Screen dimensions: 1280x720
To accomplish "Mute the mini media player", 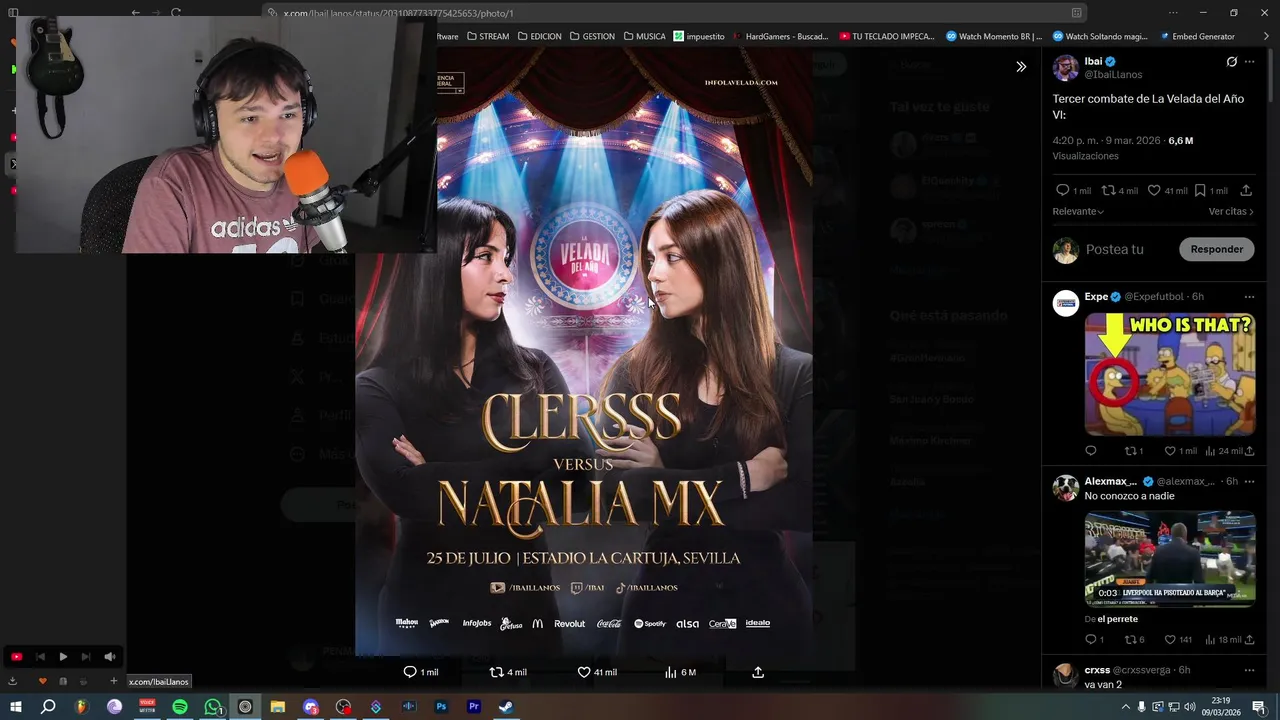I will [x=110, y=657].
